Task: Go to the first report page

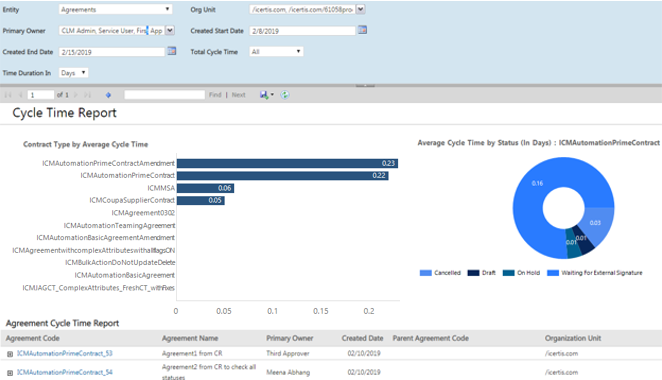Action: pos(8,95)
